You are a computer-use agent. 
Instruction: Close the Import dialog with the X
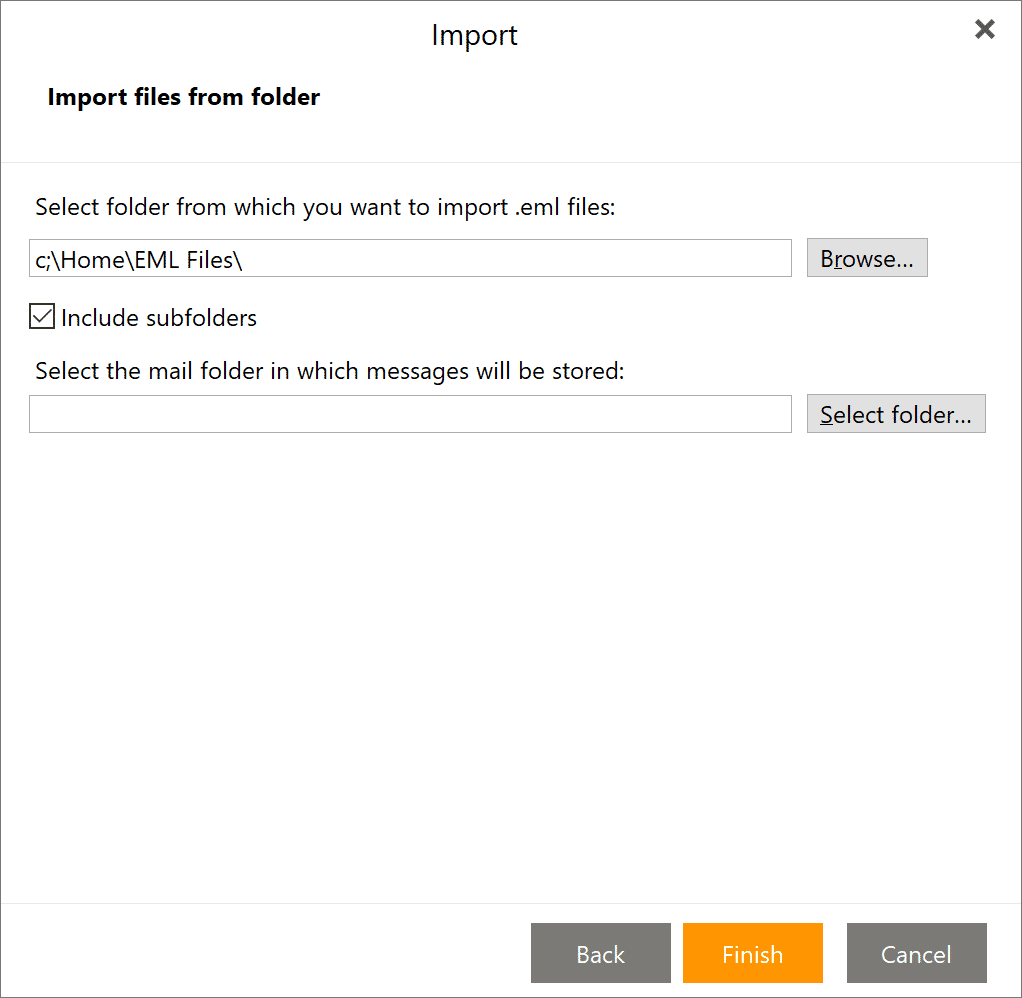(984, 29)
